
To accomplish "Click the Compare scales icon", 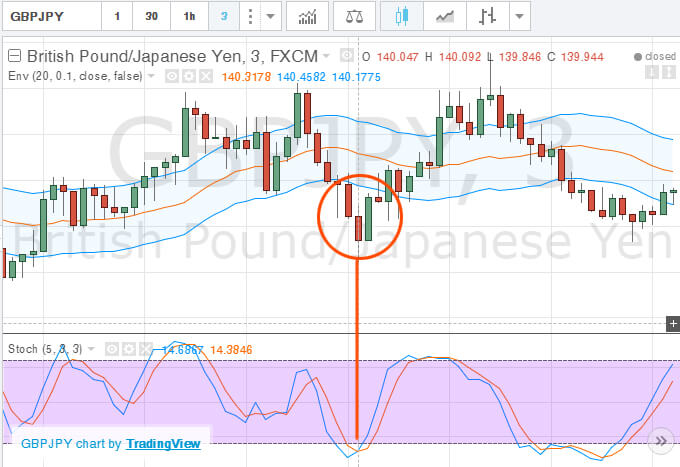I will click(354, 16).
